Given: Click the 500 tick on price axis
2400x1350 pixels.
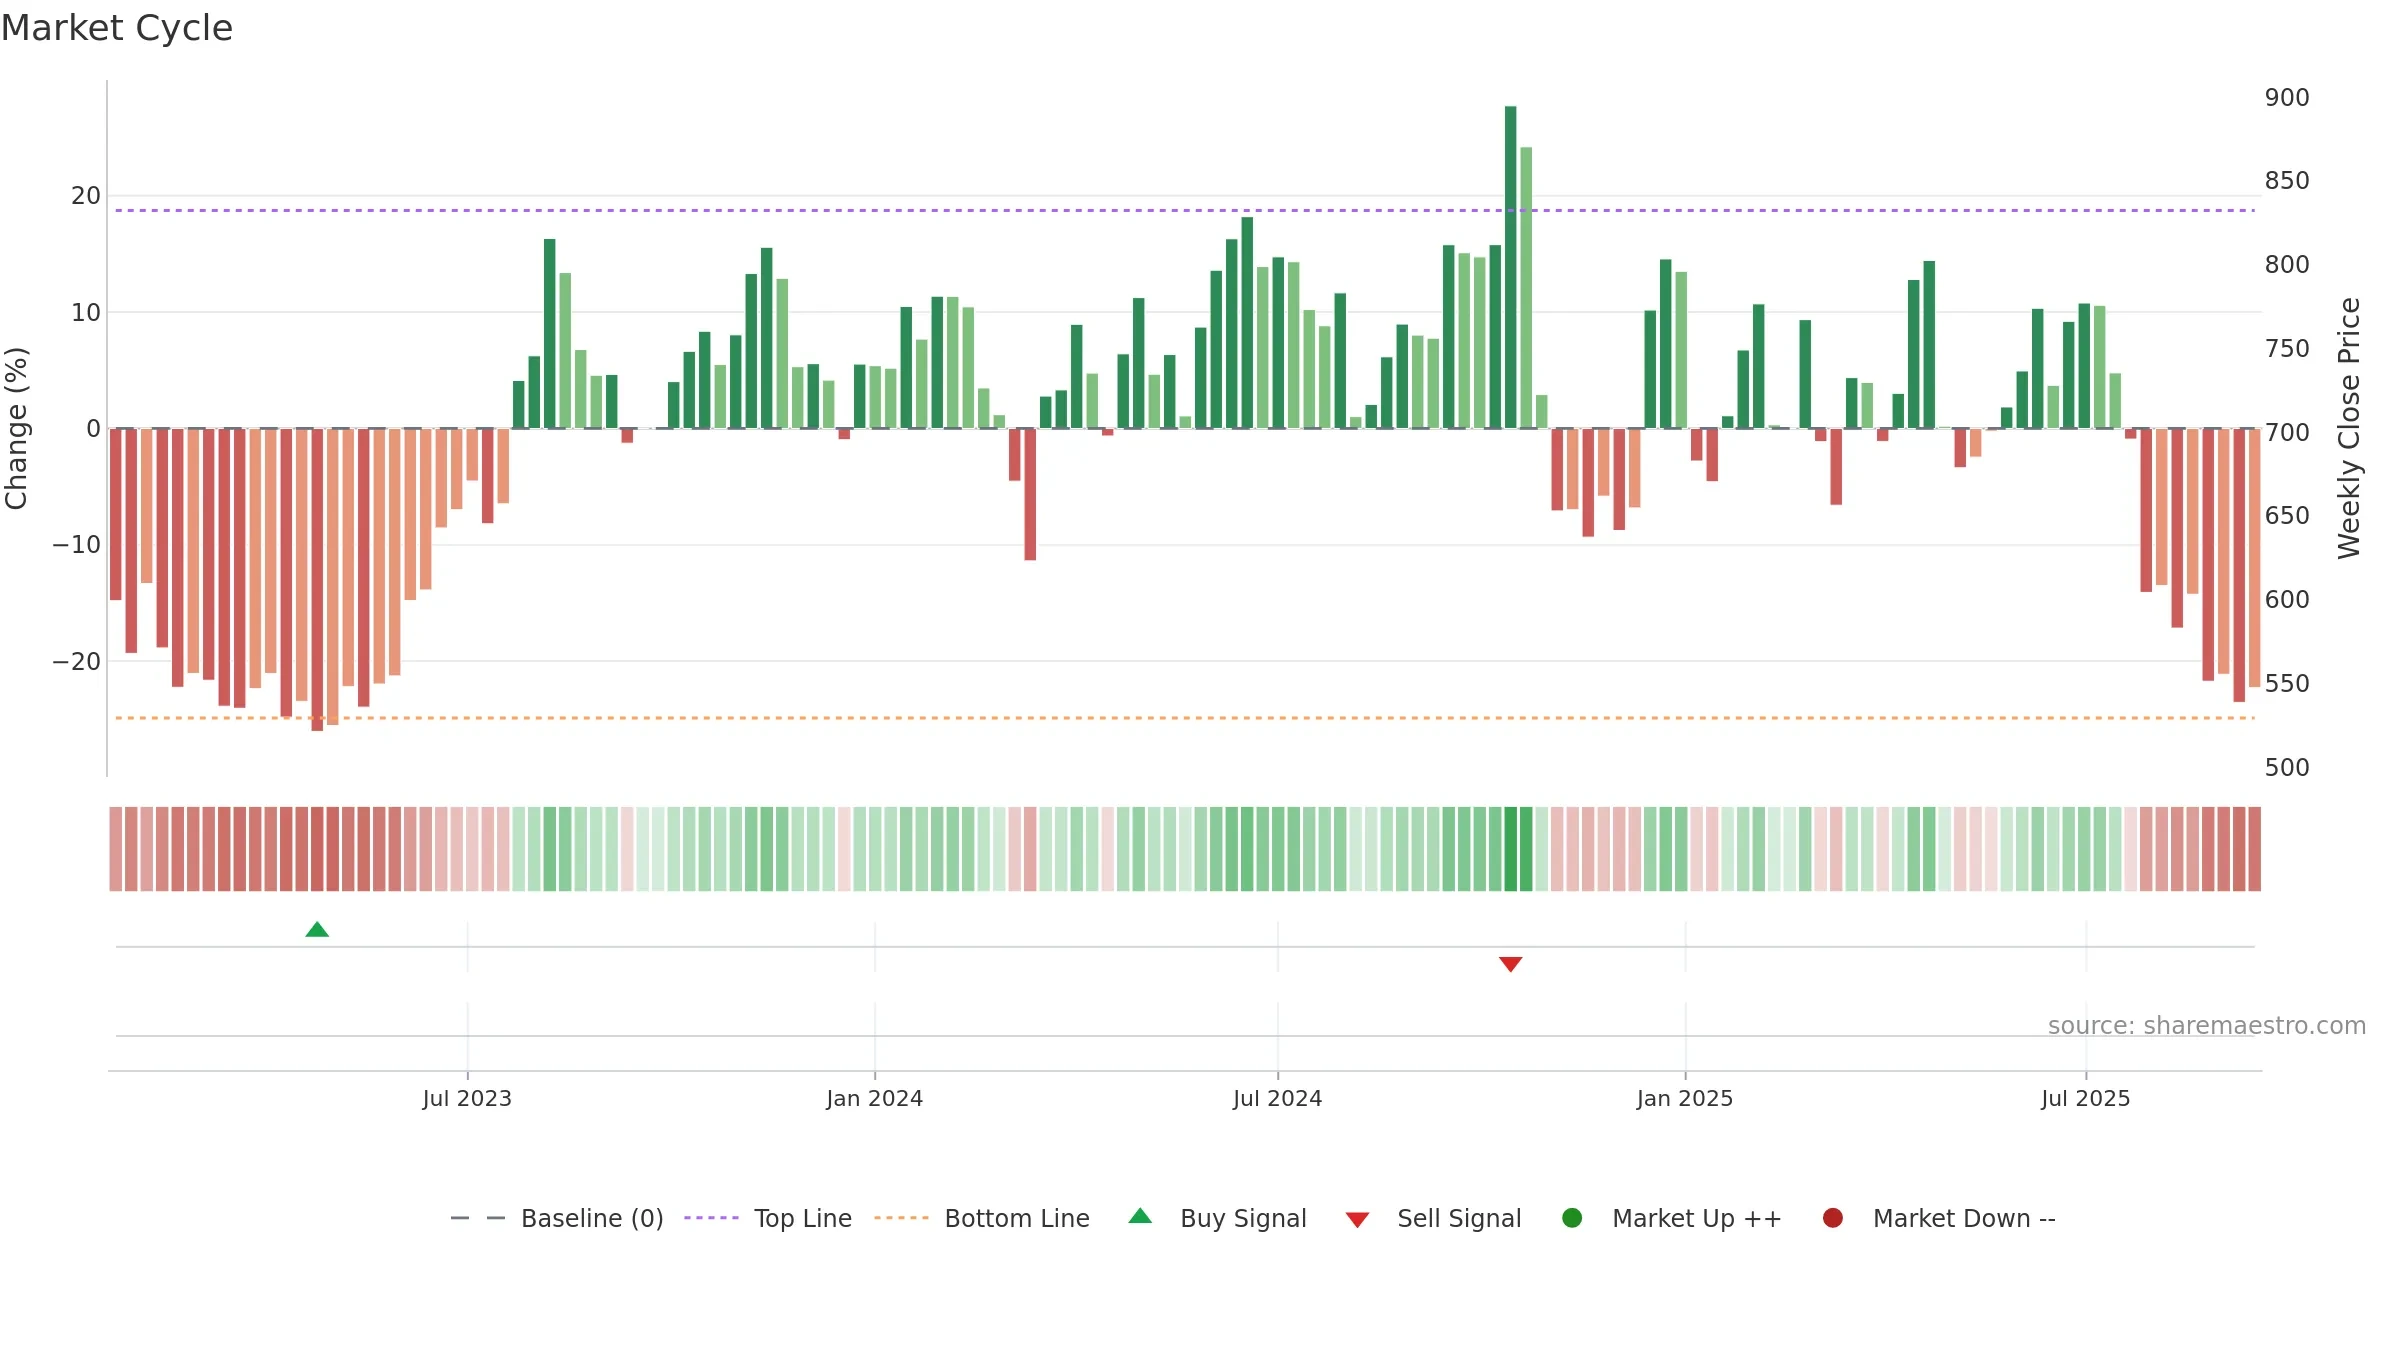Looking at the screenshot, I should tap(2287, 768).
